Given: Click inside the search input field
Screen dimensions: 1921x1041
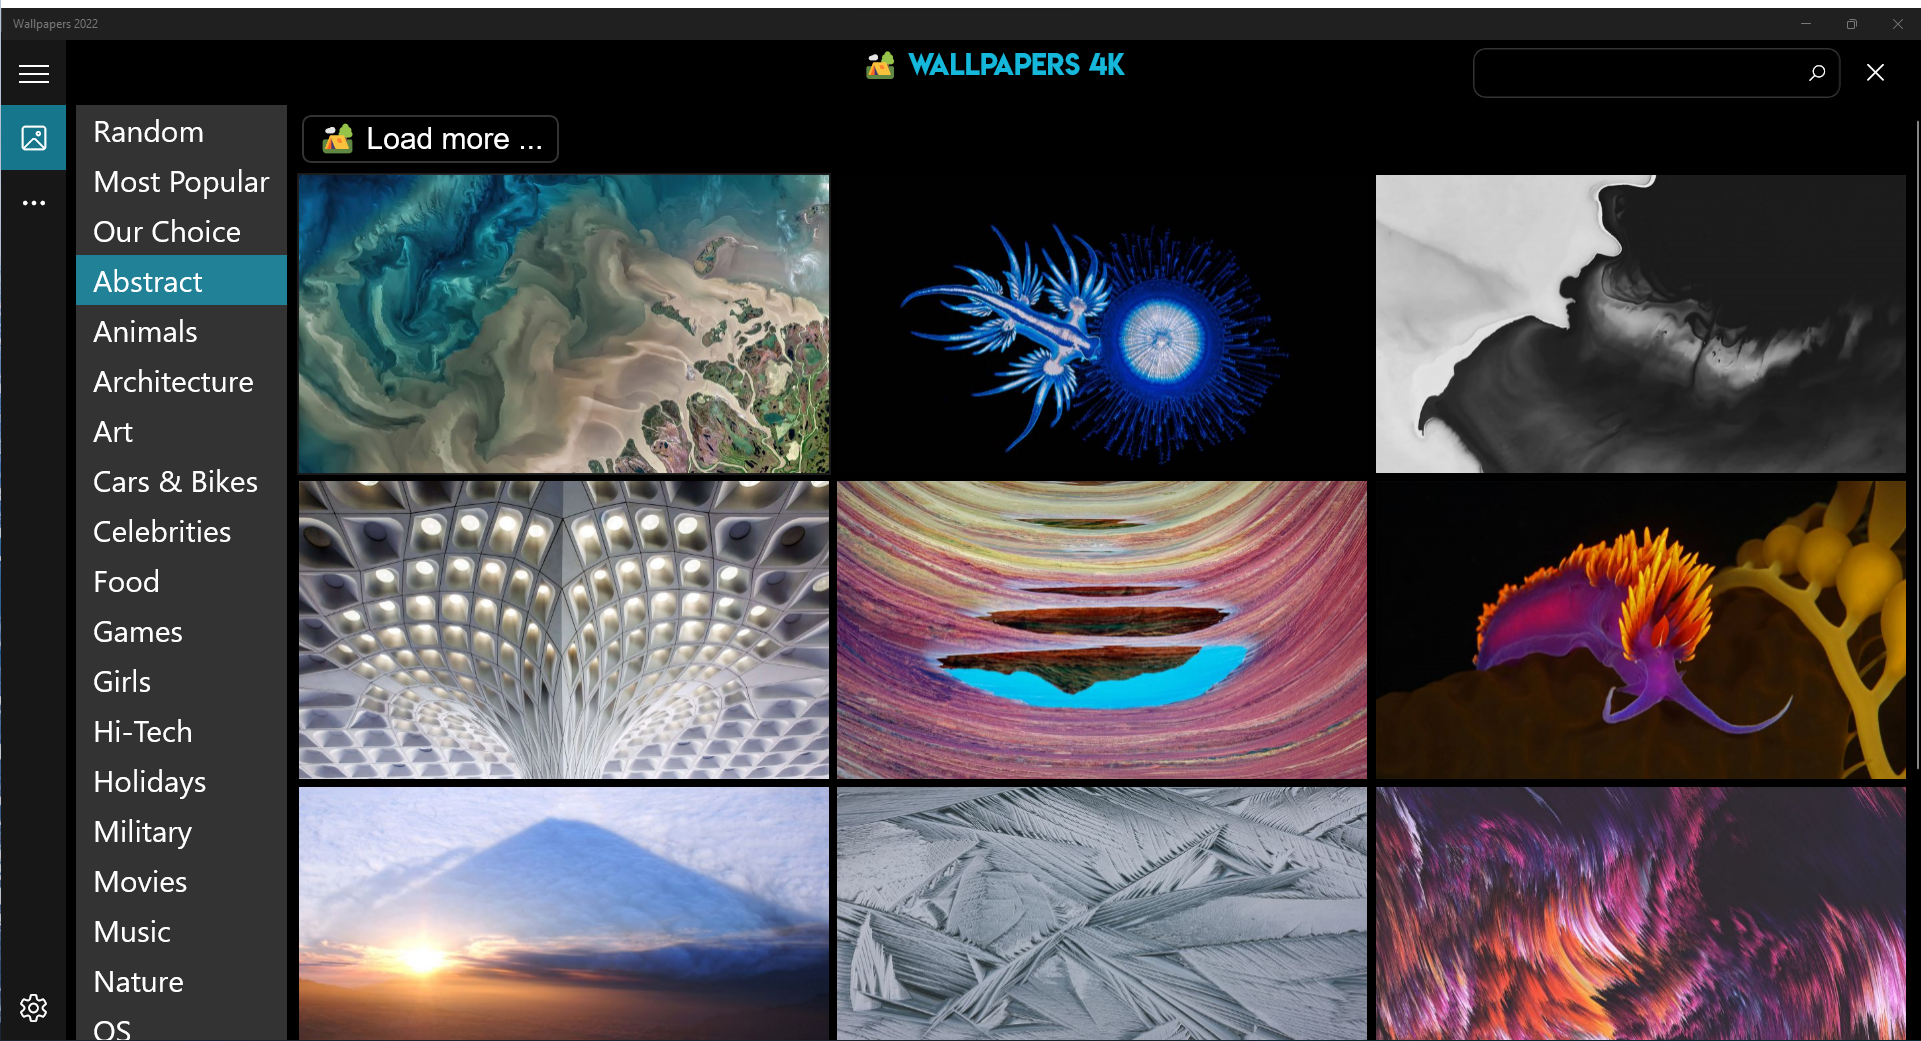Looking at the screenshot, I should point(1640,73).
